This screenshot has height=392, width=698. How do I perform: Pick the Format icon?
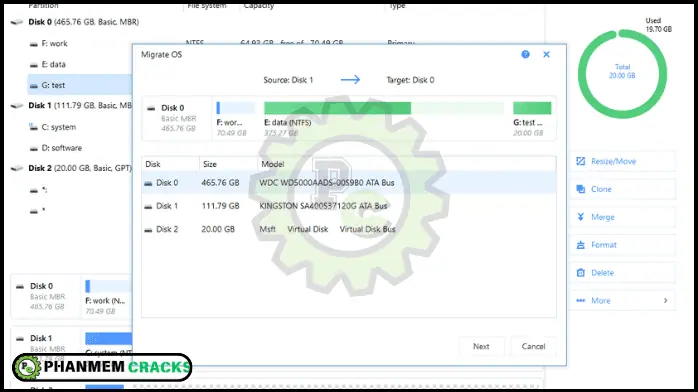580,245
